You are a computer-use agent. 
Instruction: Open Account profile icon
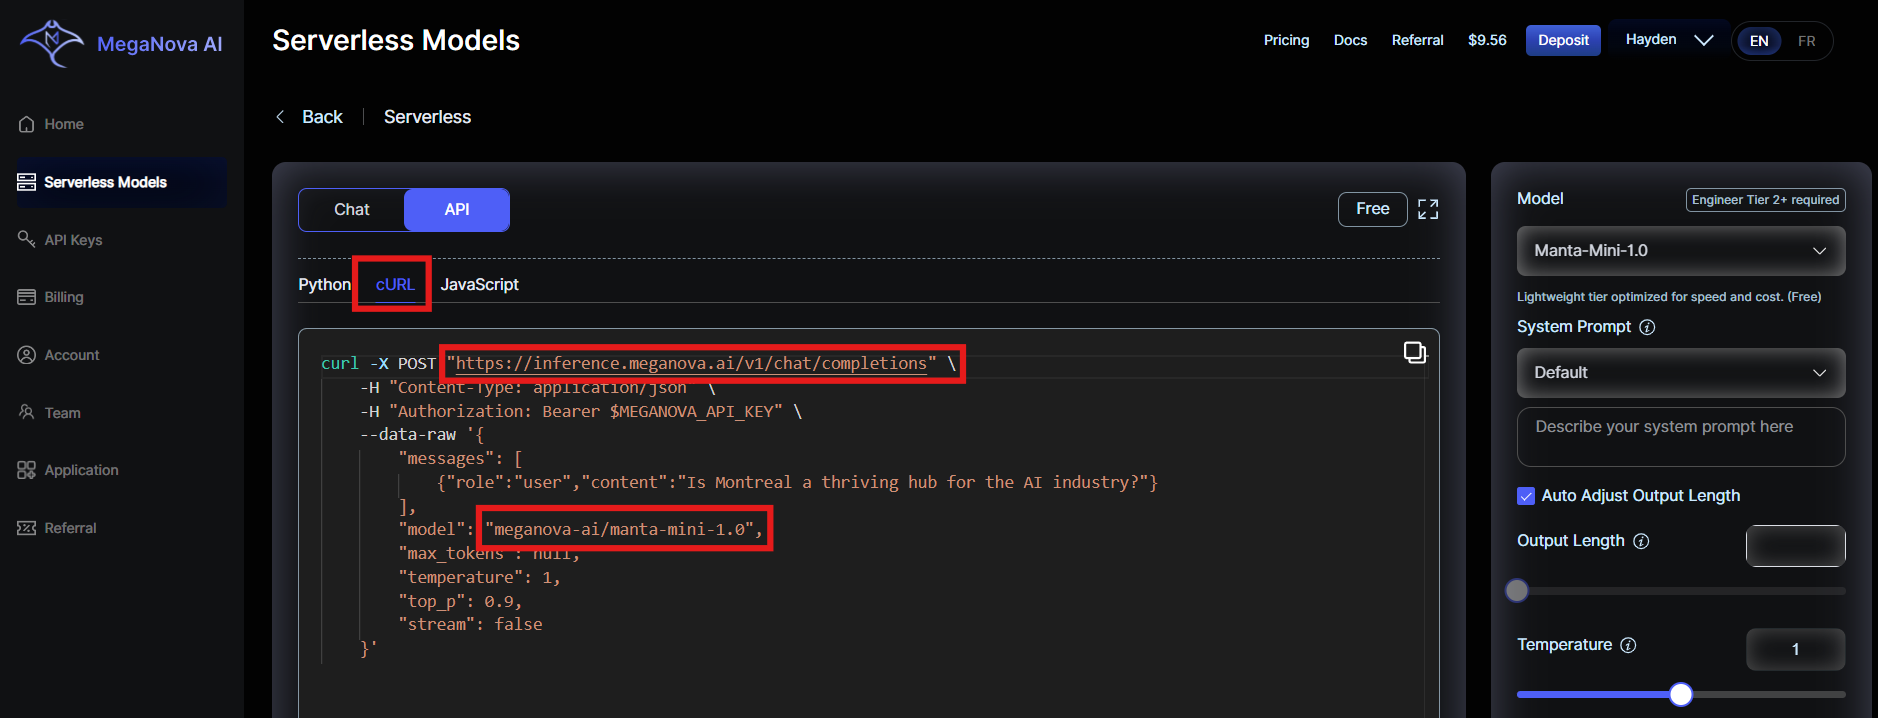[x=27, y=355]
